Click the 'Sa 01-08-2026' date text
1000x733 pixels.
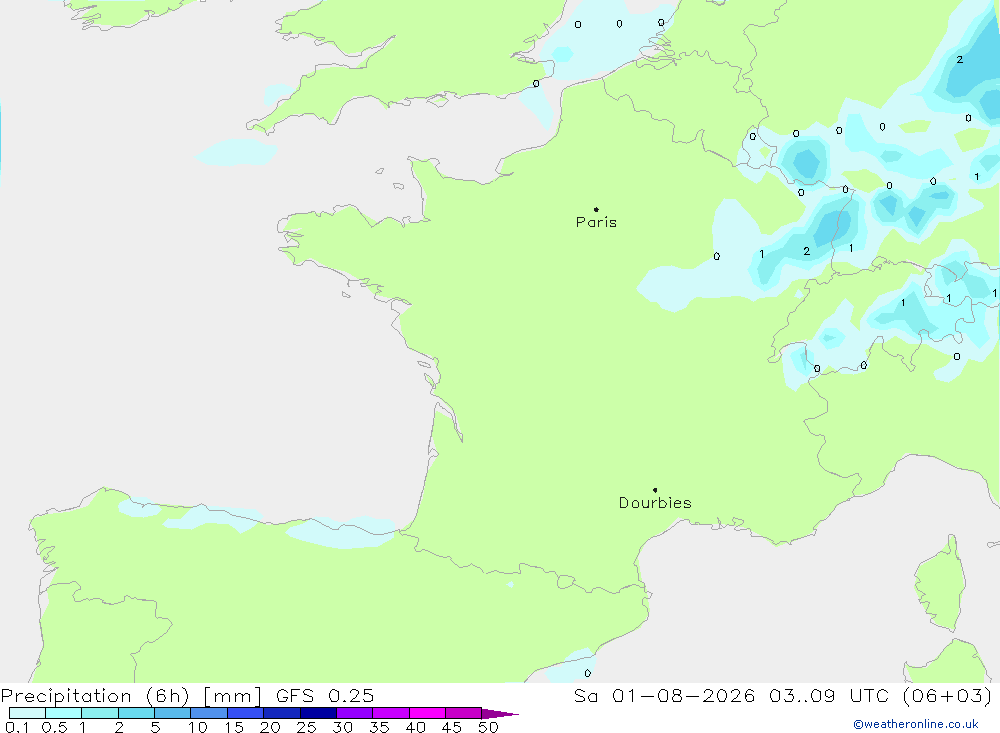[665, 695]
